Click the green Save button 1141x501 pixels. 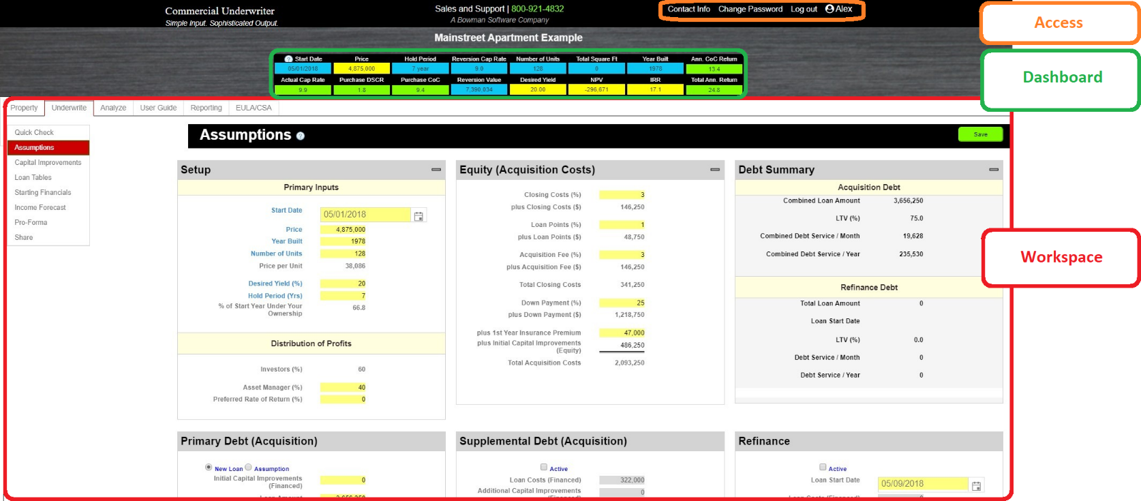click(980, 134)
